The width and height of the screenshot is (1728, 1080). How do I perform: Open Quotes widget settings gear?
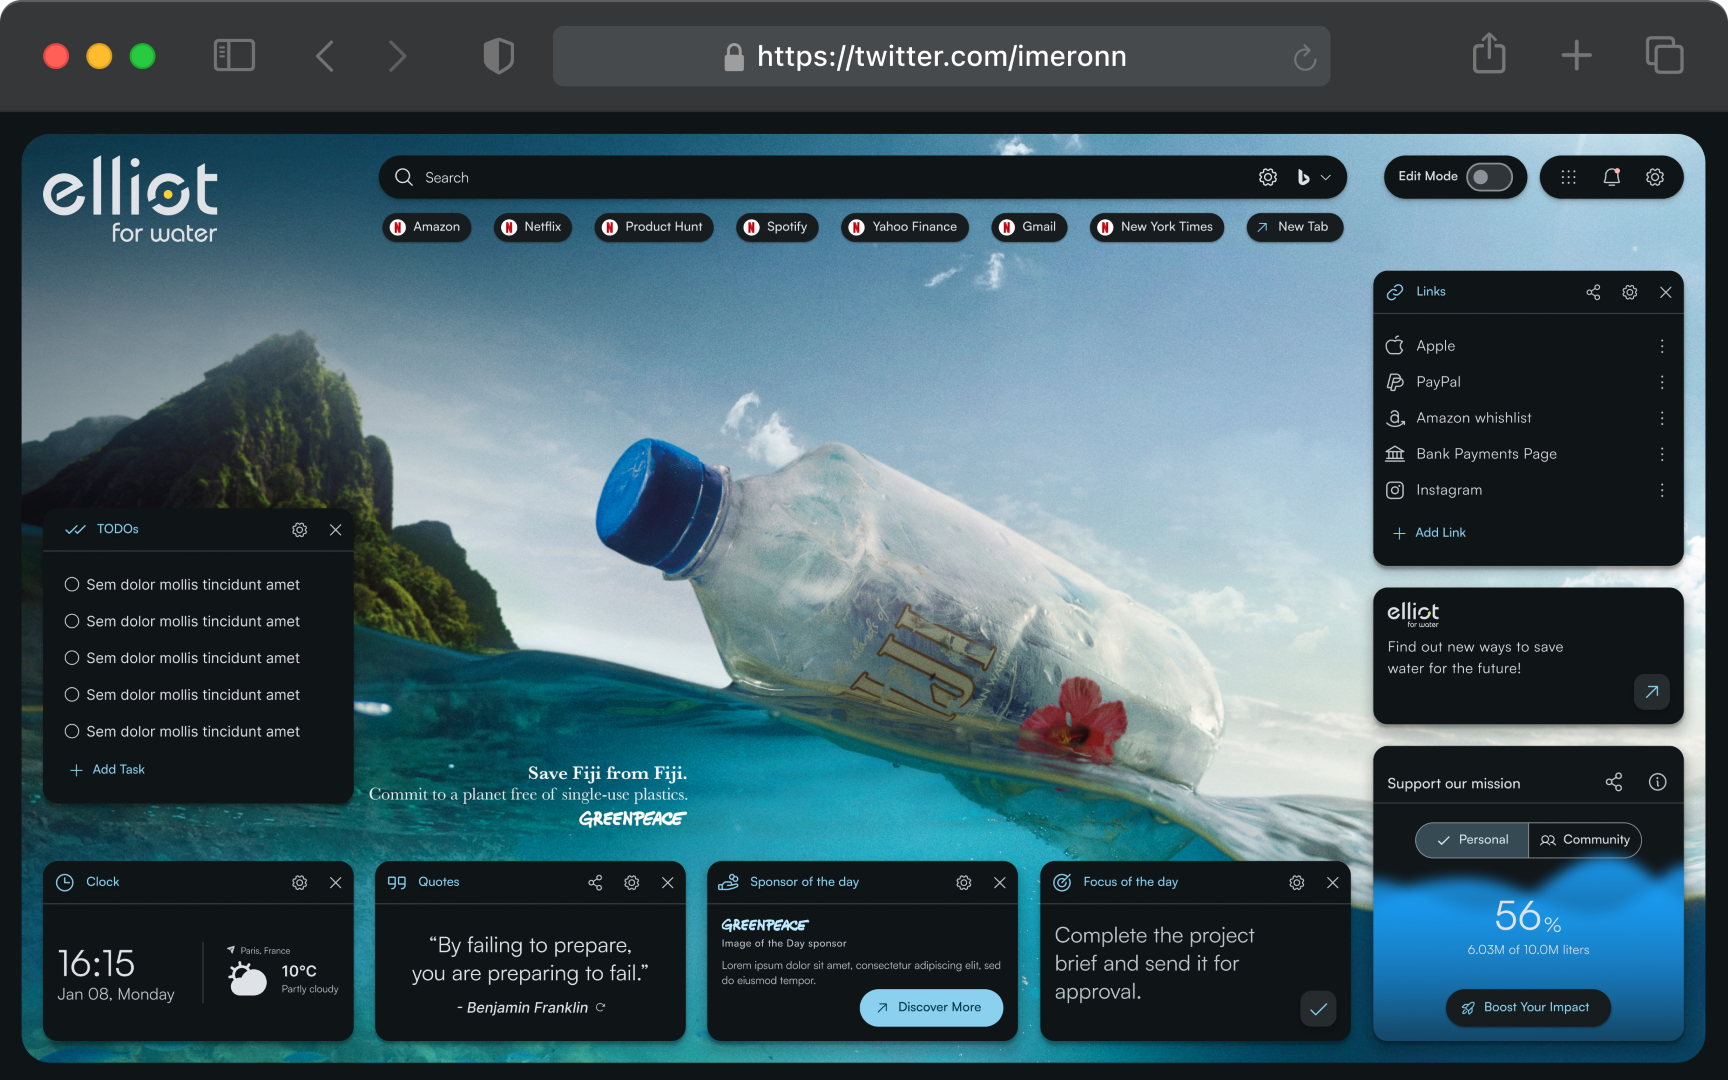pos(631,882)
